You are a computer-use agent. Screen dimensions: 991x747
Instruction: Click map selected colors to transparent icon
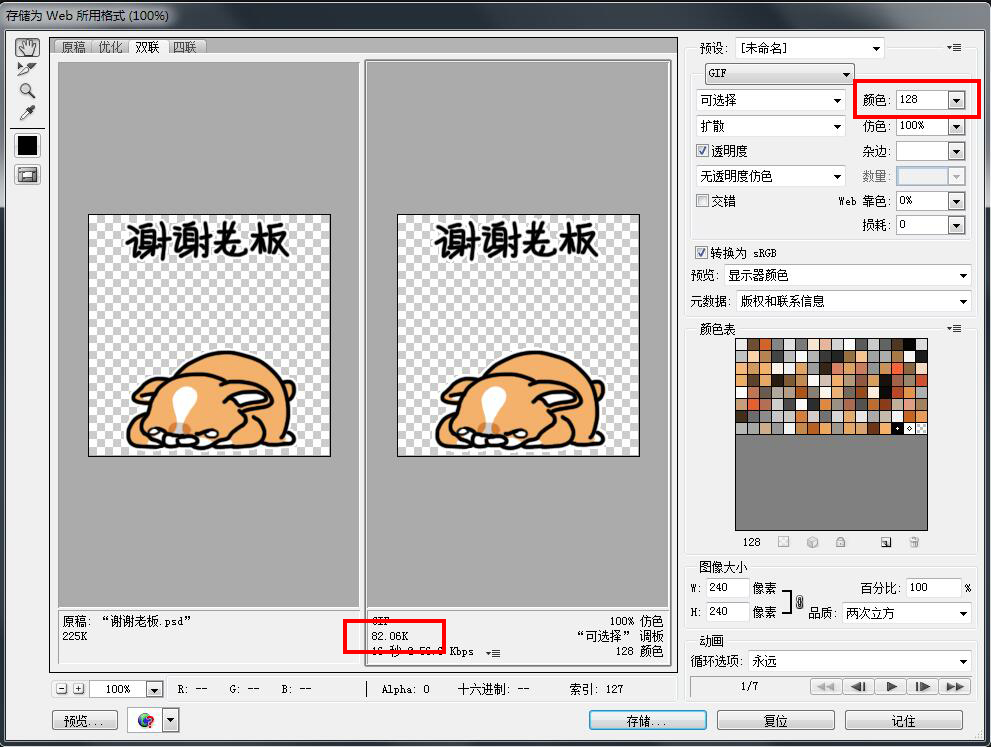click(784, 542)
